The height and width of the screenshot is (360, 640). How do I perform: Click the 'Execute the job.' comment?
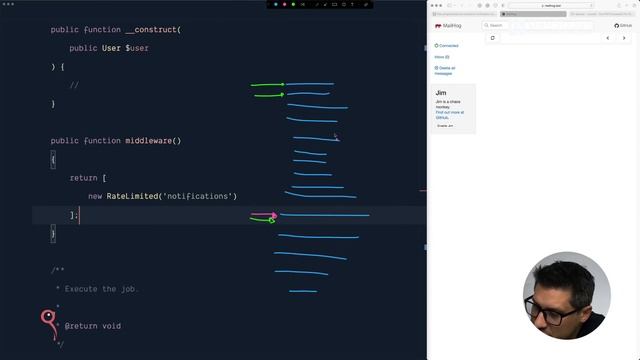(x=102, y=289)
